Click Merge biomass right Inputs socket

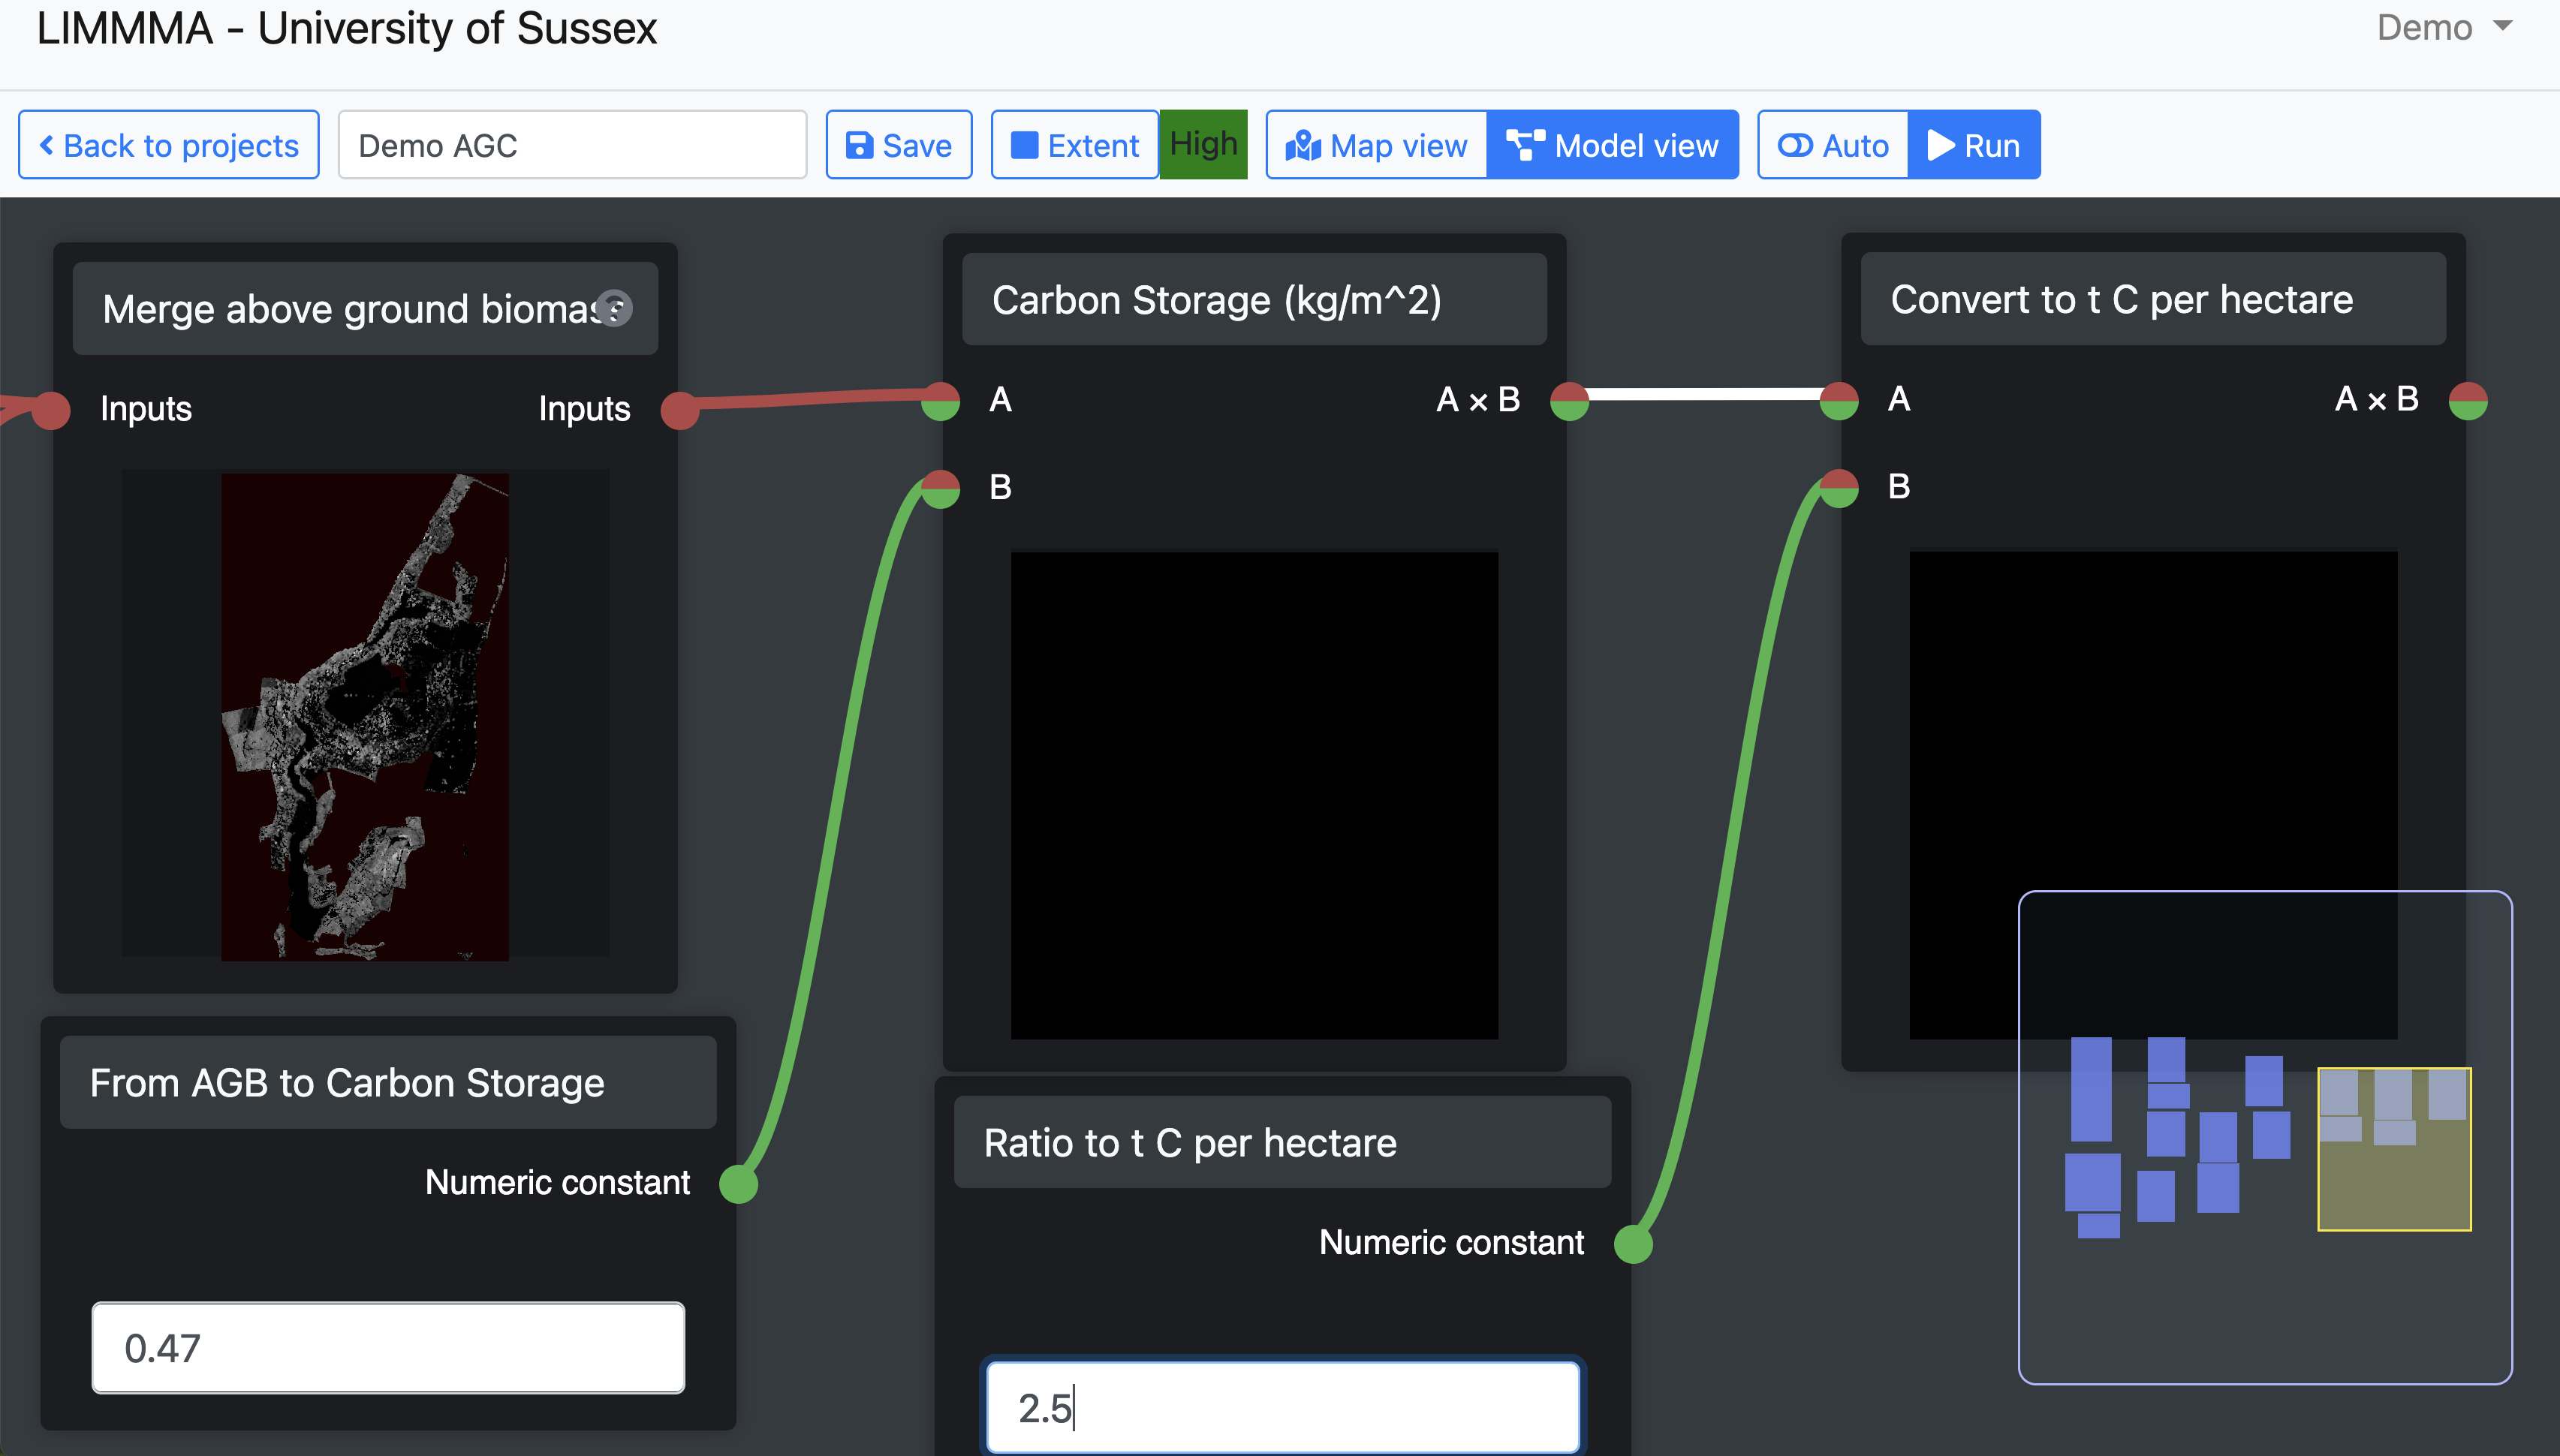coord(680,409)
